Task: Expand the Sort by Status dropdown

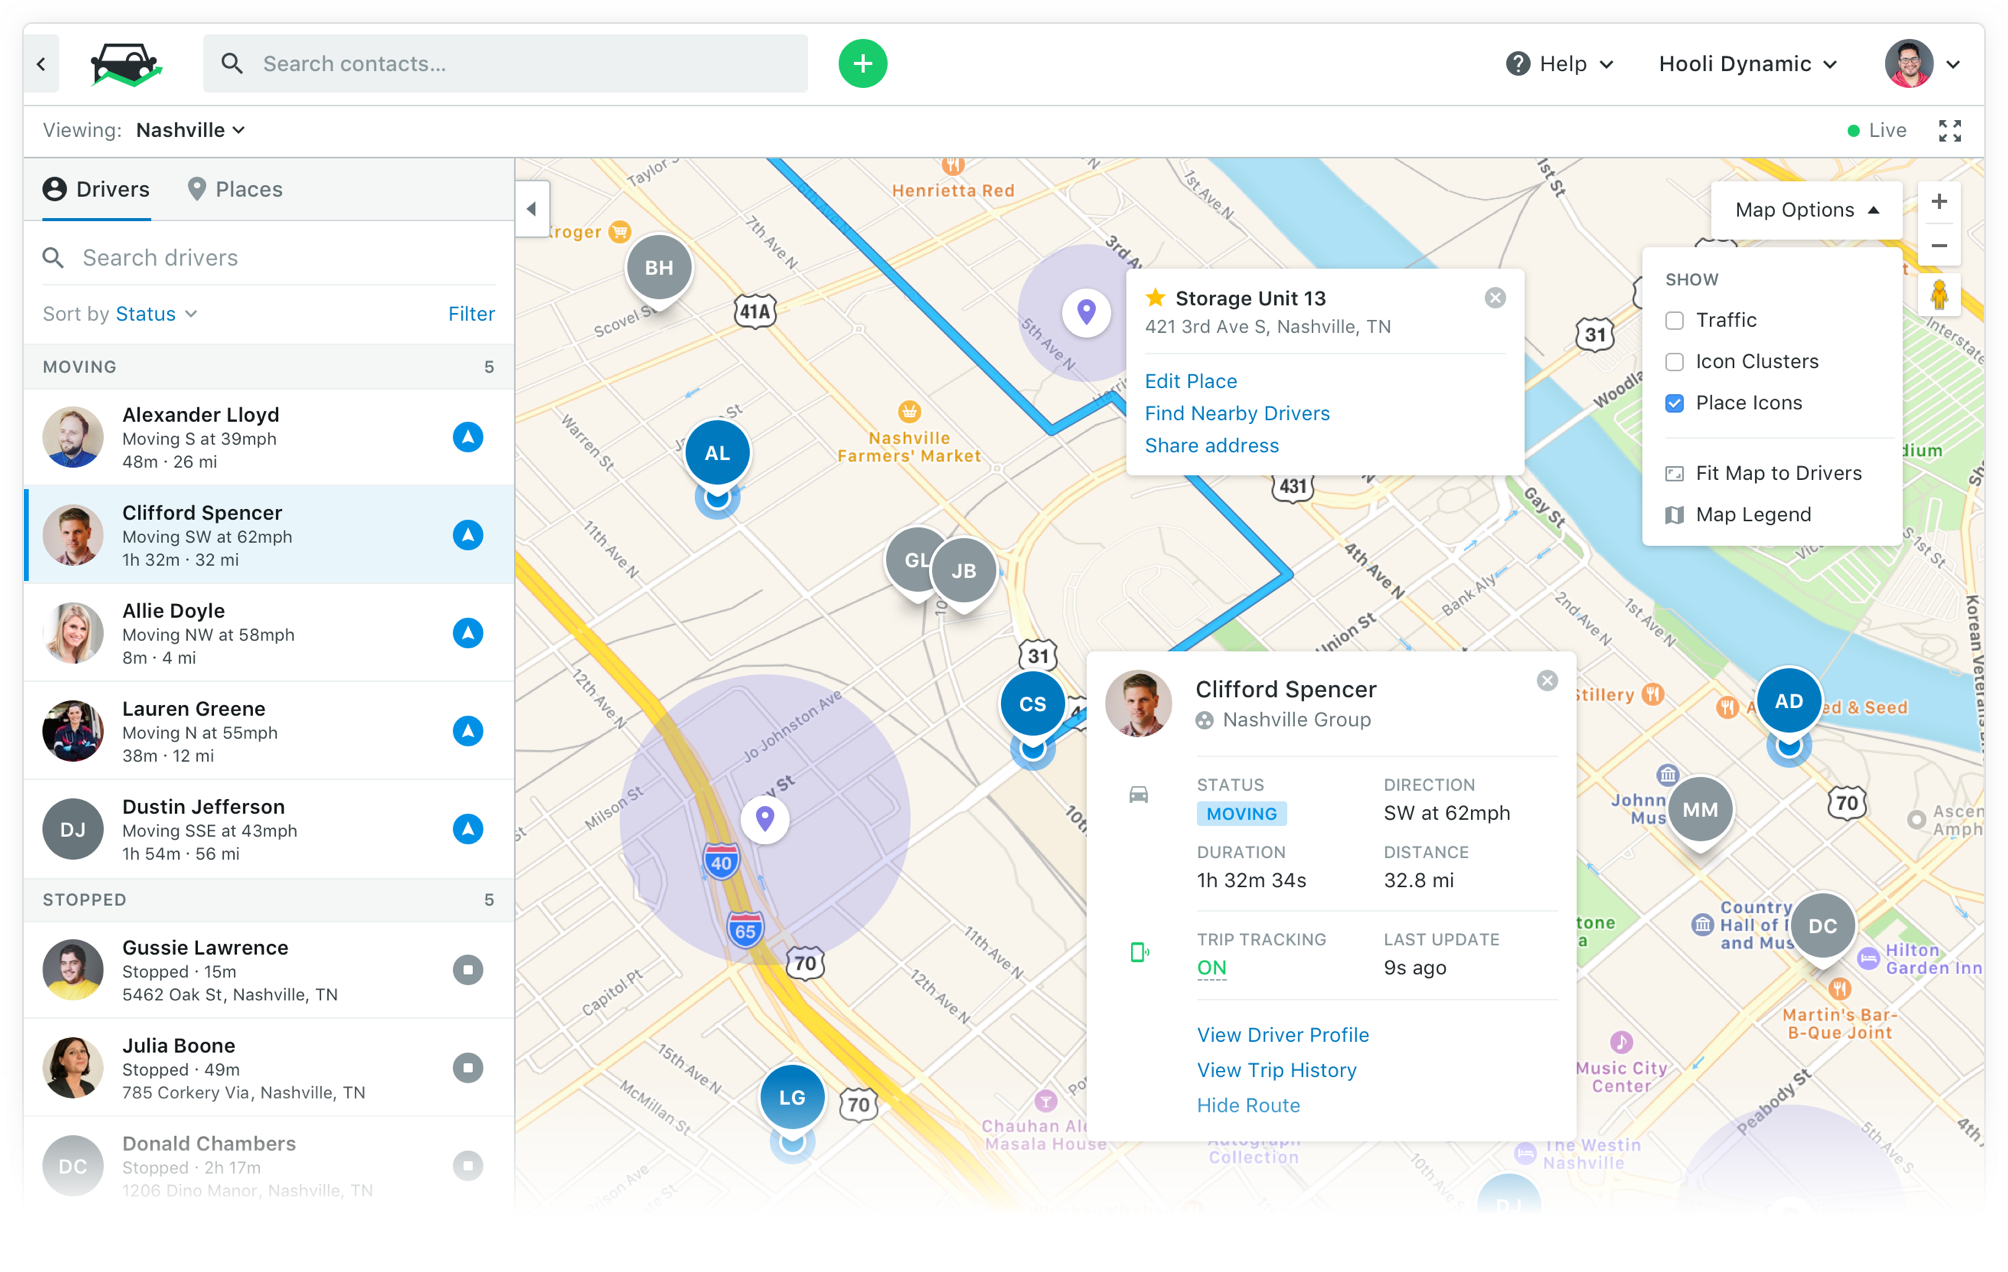Action: pos(155,314)
